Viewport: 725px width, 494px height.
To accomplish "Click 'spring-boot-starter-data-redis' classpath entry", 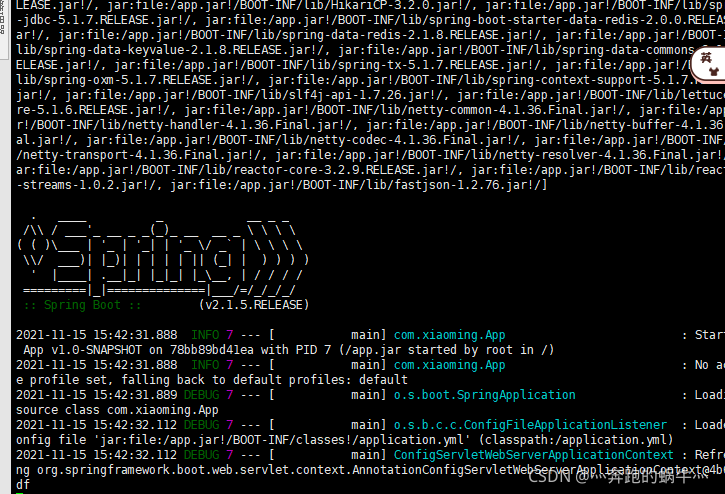I will pyautogui.click(x=533, y=20).
